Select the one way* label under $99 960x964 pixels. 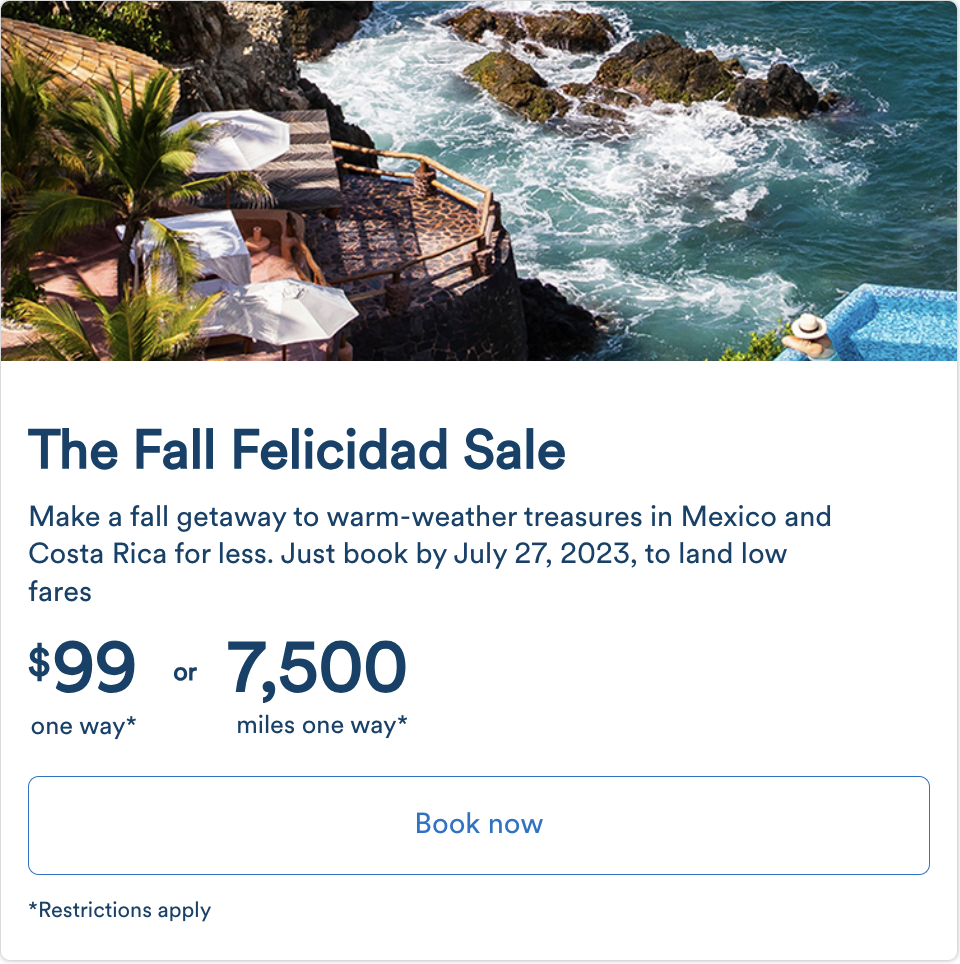click(x=83, y=726)
